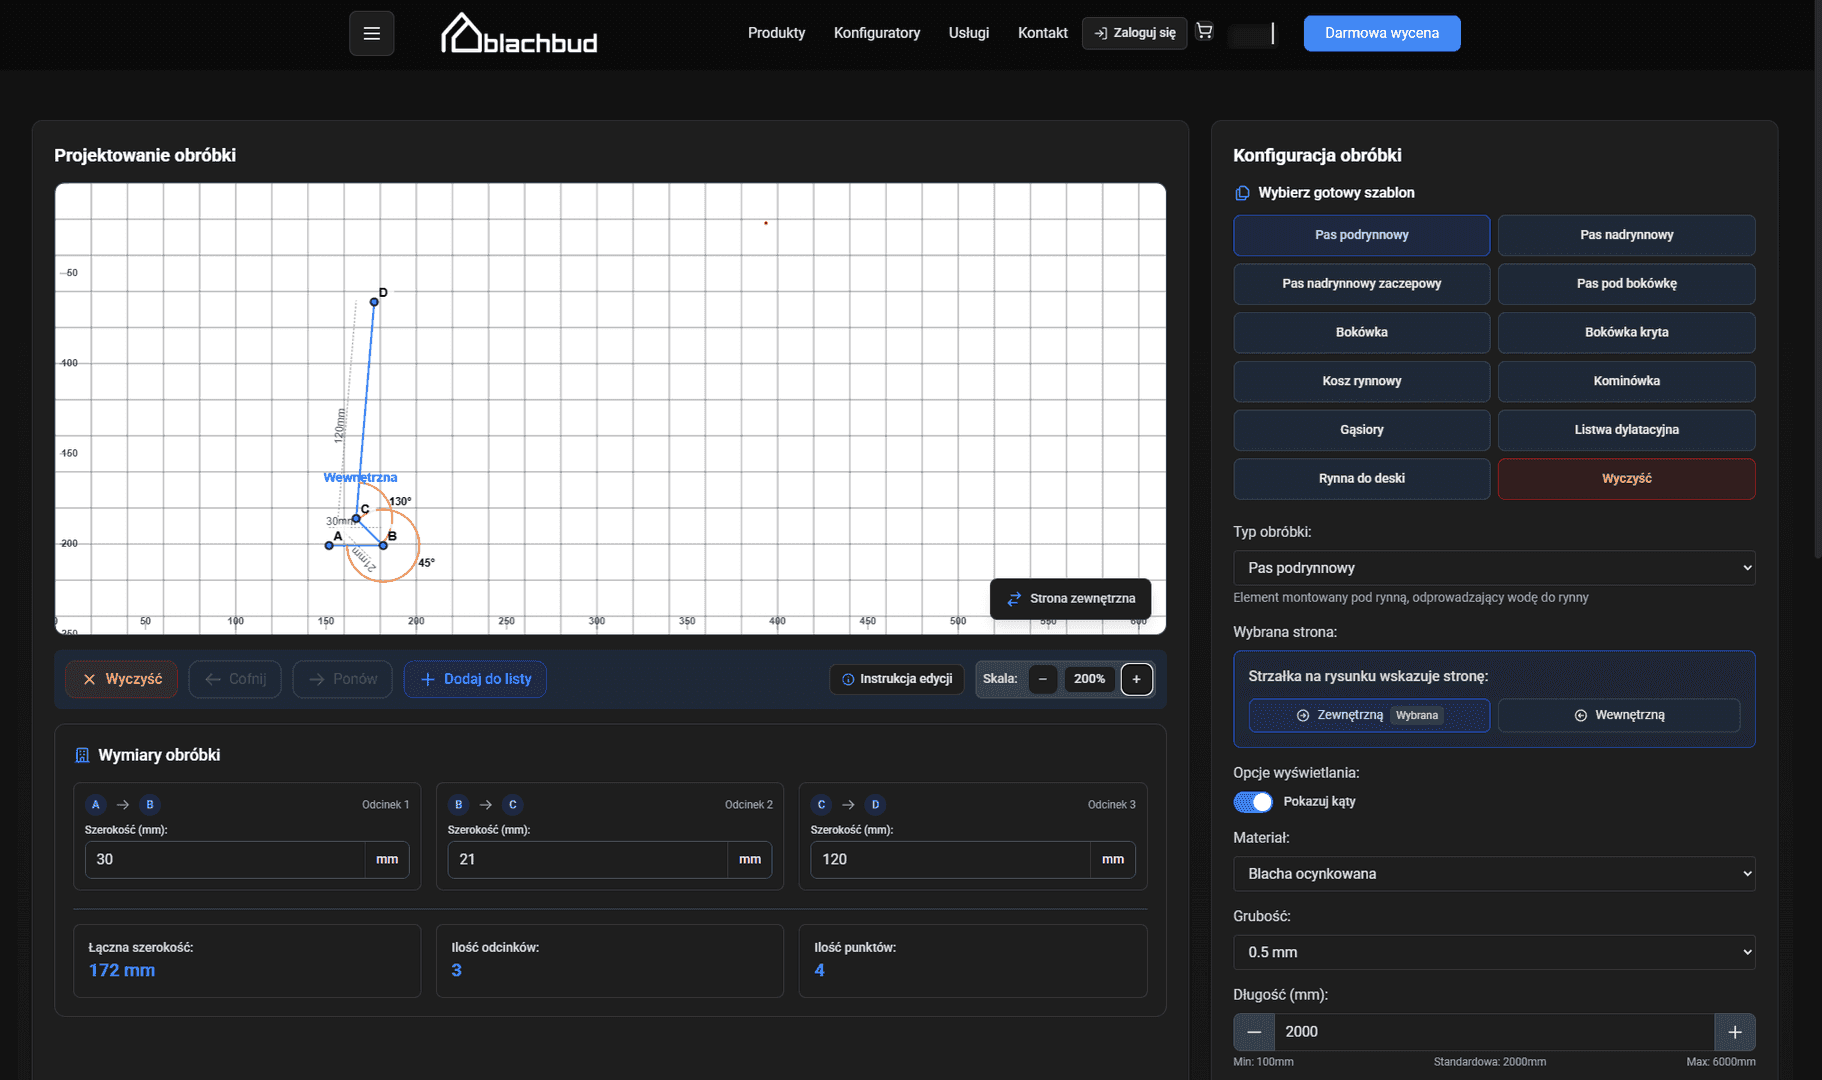Open Instrukcja edycji
The height and width of the screenshot is (1080, 1822).
coord(897,679)
